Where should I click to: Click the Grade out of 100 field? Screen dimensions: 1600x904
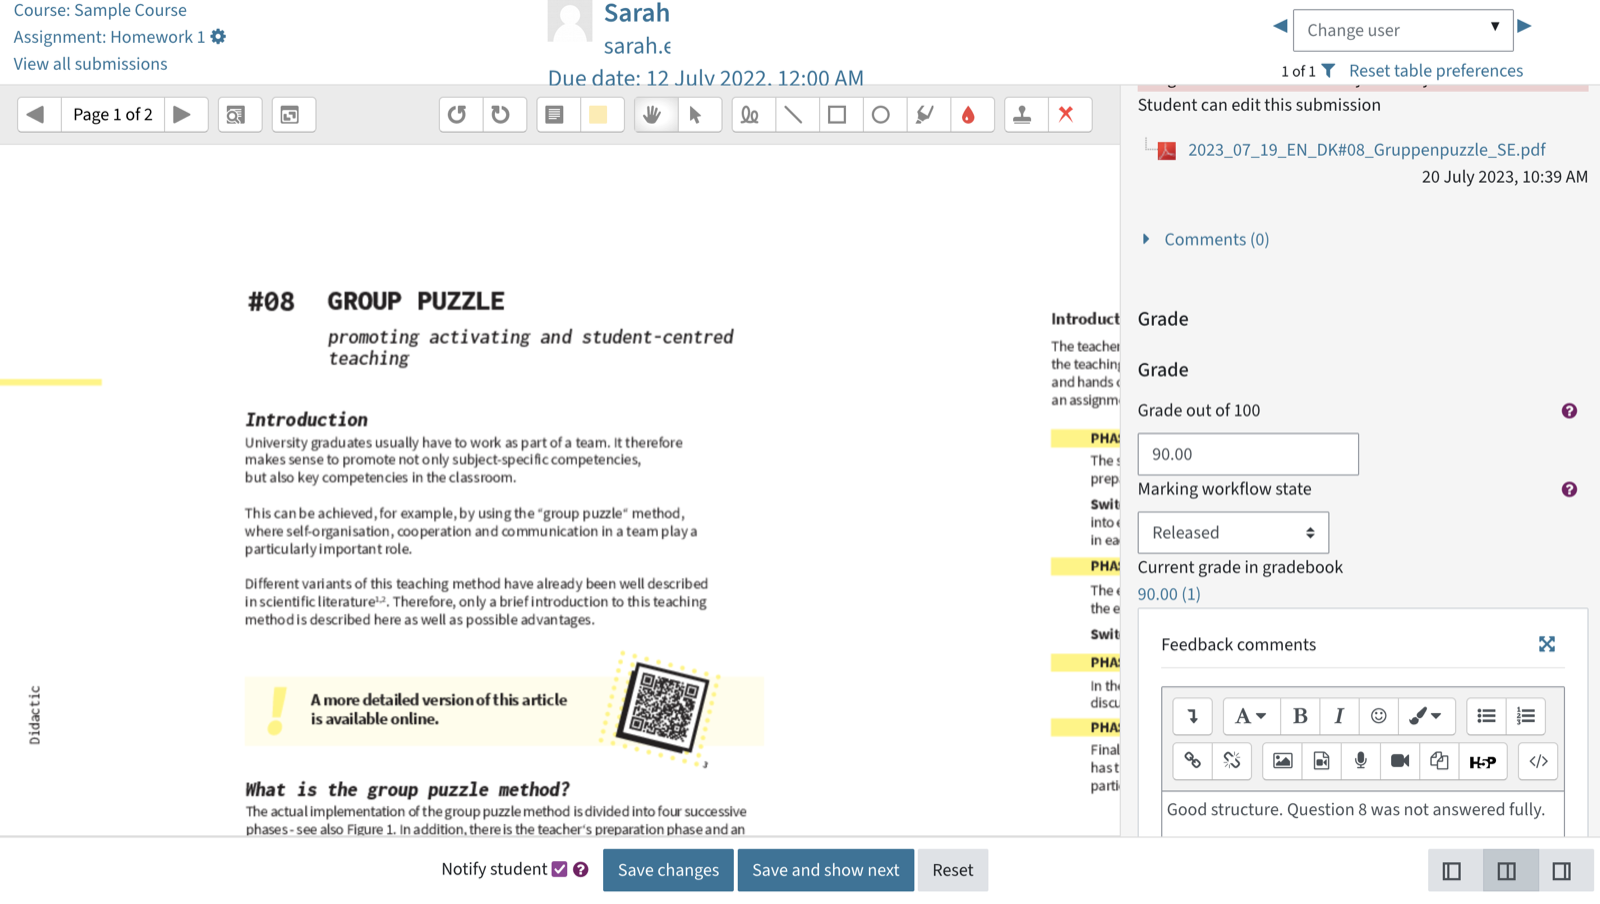[x=1248, y=454]
